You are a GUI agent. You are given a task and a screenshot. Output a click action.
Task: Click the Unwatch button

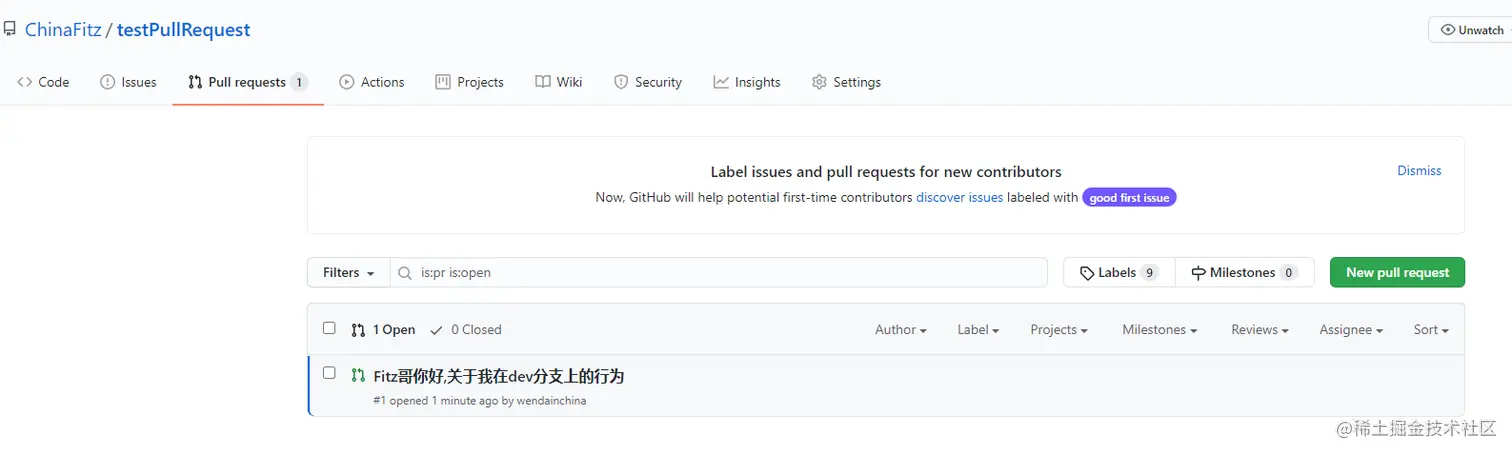1470,30
